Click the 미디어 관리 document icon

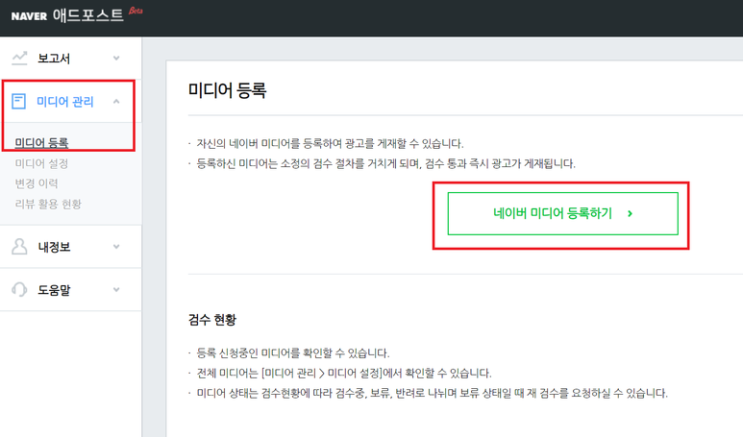click(18, 101)
